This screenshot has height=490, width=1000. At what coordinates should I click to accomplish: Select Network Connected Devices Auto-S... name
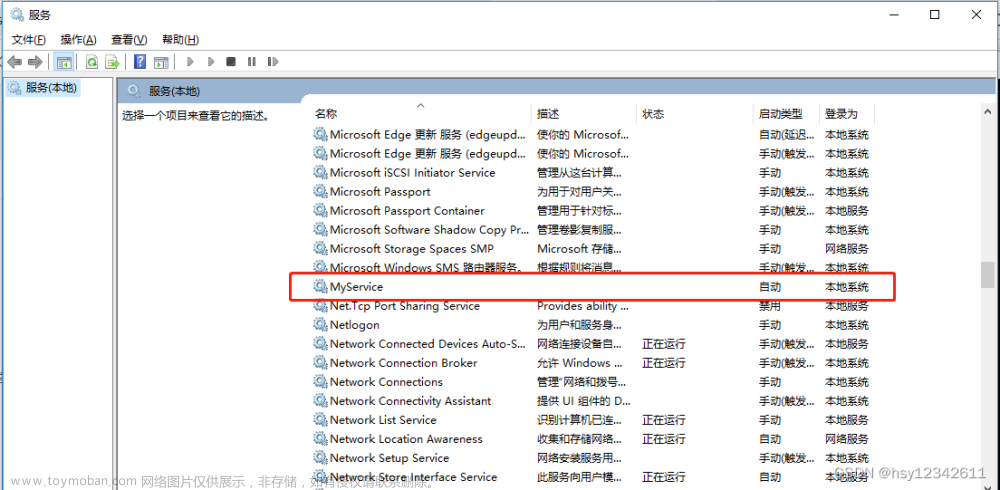(x=429, y=344)
